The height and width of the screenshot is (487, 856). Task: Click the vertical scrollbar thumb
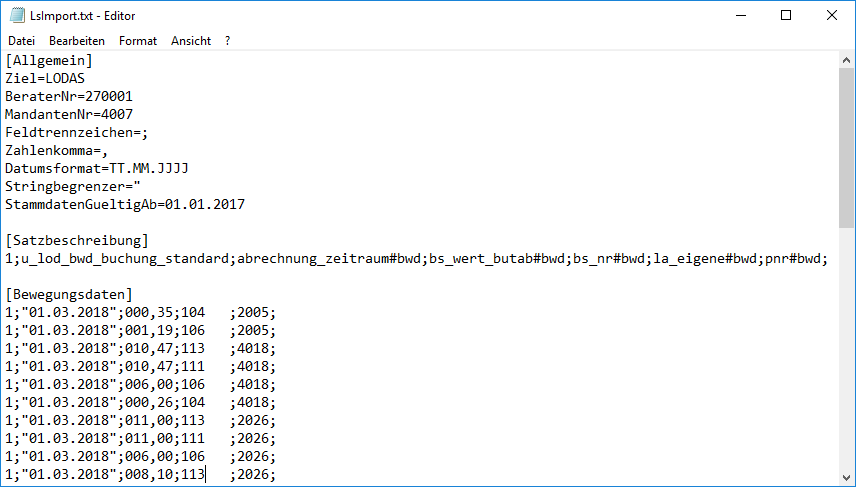point(846,150)
